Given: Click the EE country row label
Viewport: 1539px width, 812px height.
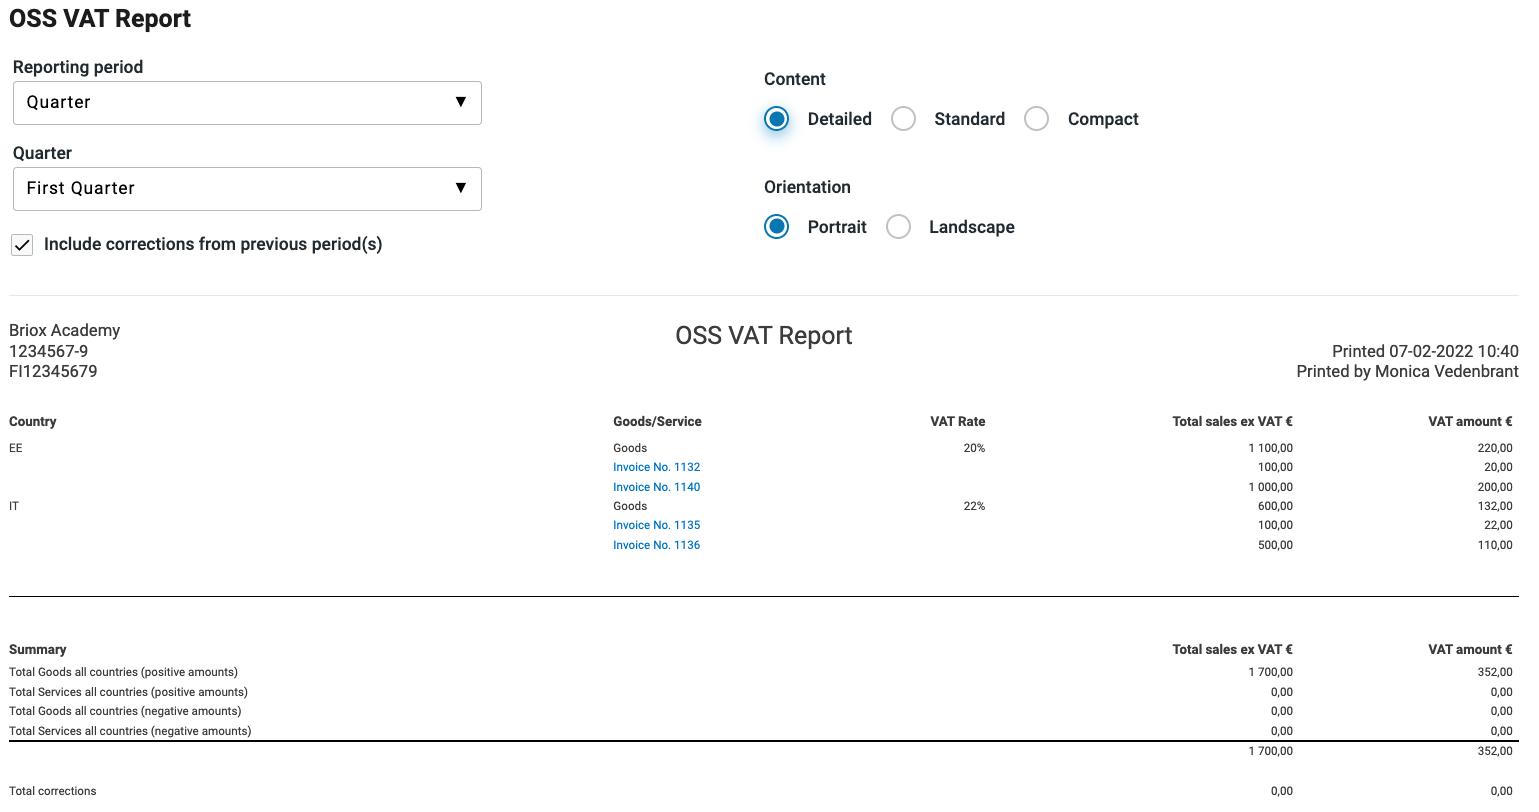Looking at the screenshot, I should tap(16, 448).
